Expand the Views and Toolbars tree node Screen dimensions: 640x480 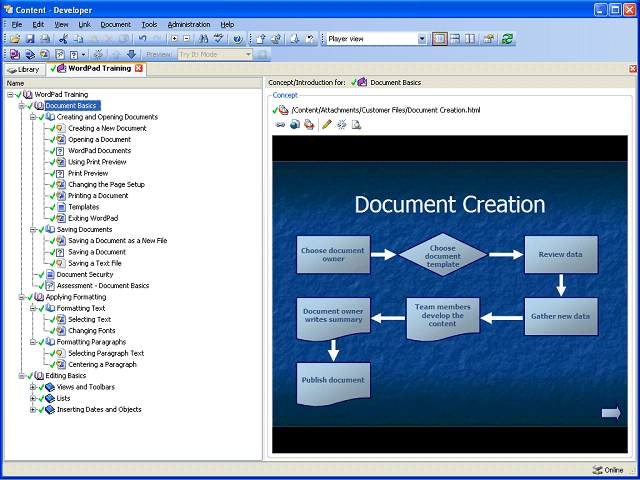point(33,386)
